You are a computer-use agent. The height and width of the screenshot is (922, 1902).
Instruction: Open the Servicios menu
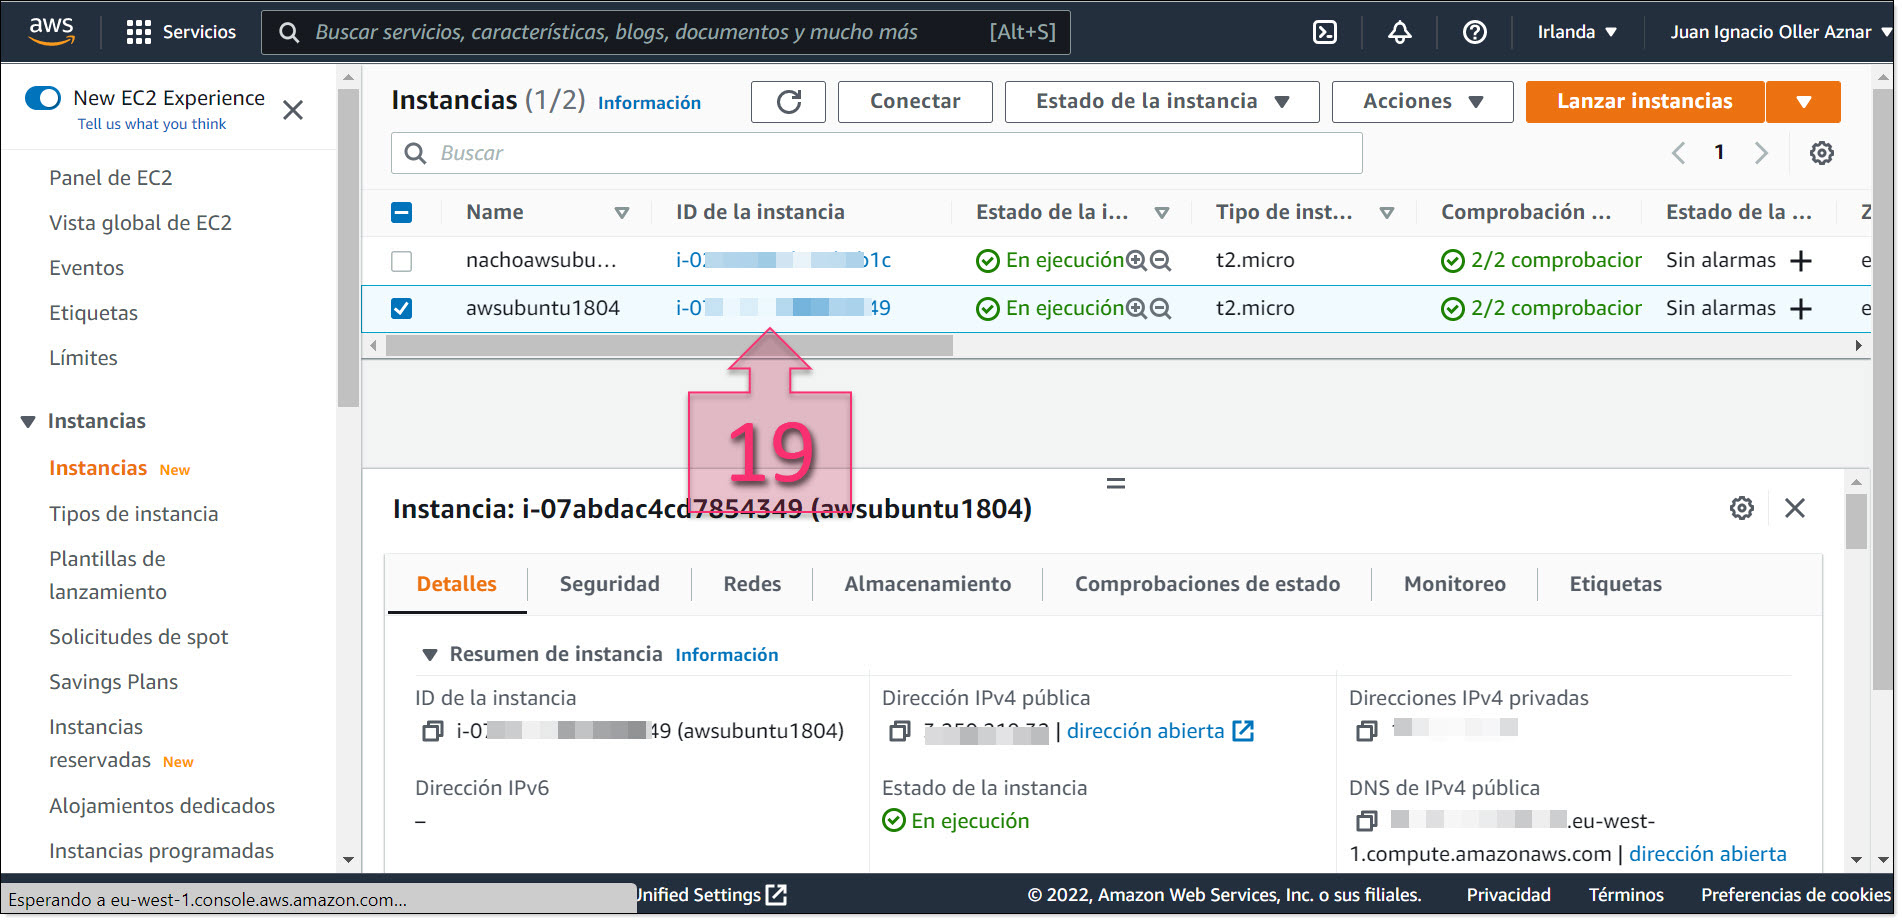click(x=182, y=31)
